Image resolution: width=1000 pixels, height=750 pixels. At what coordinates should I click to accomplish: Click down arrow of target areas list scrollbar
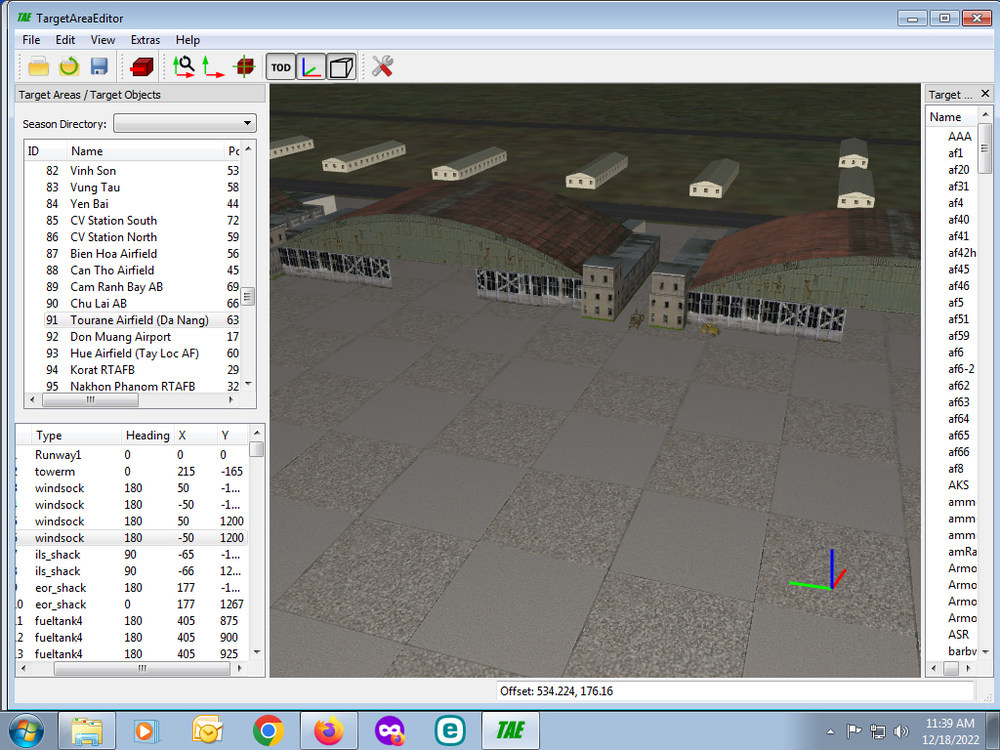[248, 384]
